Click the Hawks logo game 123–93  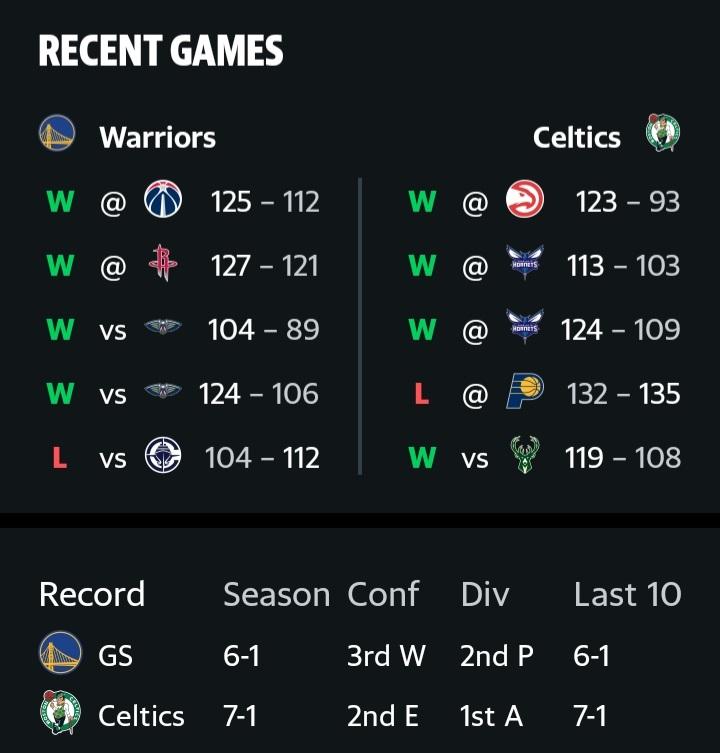coord(525,199)
